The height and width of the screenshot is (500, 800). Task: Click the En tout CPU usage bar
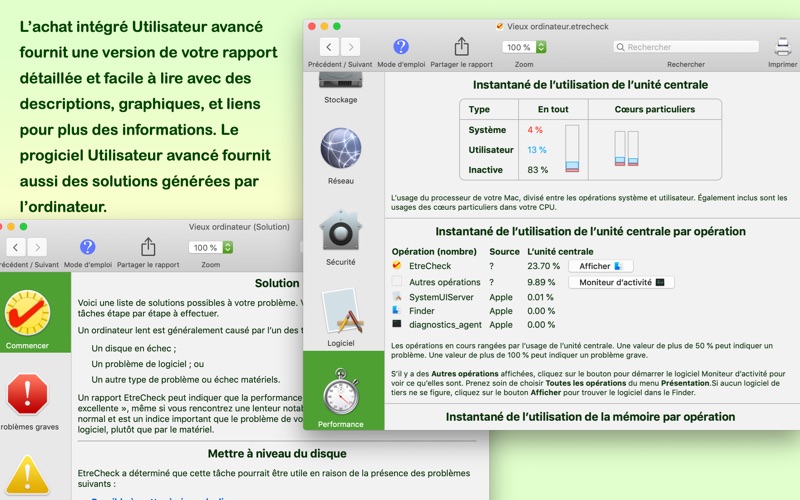tap(572, 148)
